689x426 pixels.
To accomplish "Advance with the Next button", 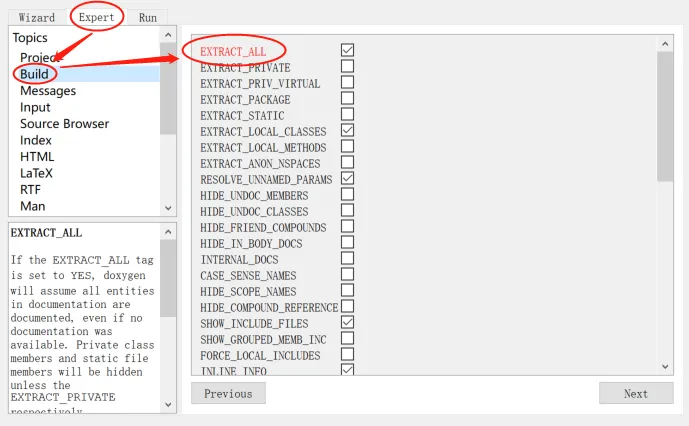I will point(636,393).
